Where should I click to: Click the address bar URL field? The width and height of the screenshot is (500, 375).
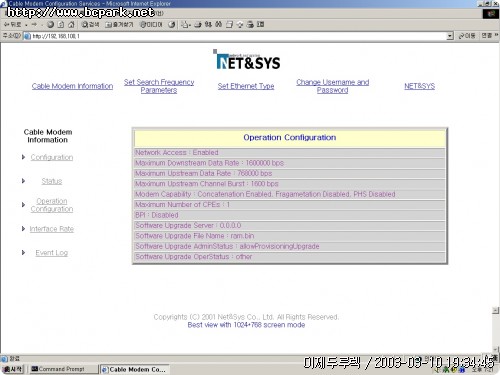pos(235,36)
